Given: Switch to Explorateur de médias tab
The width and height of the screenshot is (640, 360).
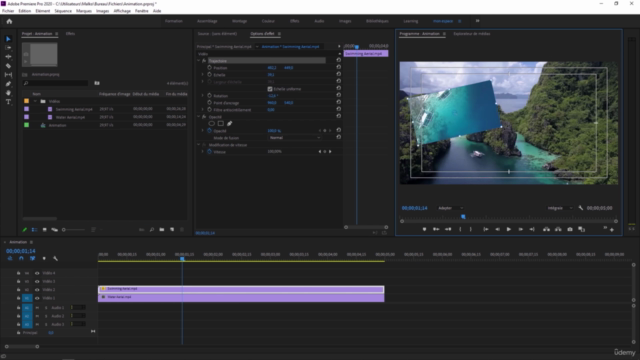Looking at the screenshot, I should (x=471, y=34).
